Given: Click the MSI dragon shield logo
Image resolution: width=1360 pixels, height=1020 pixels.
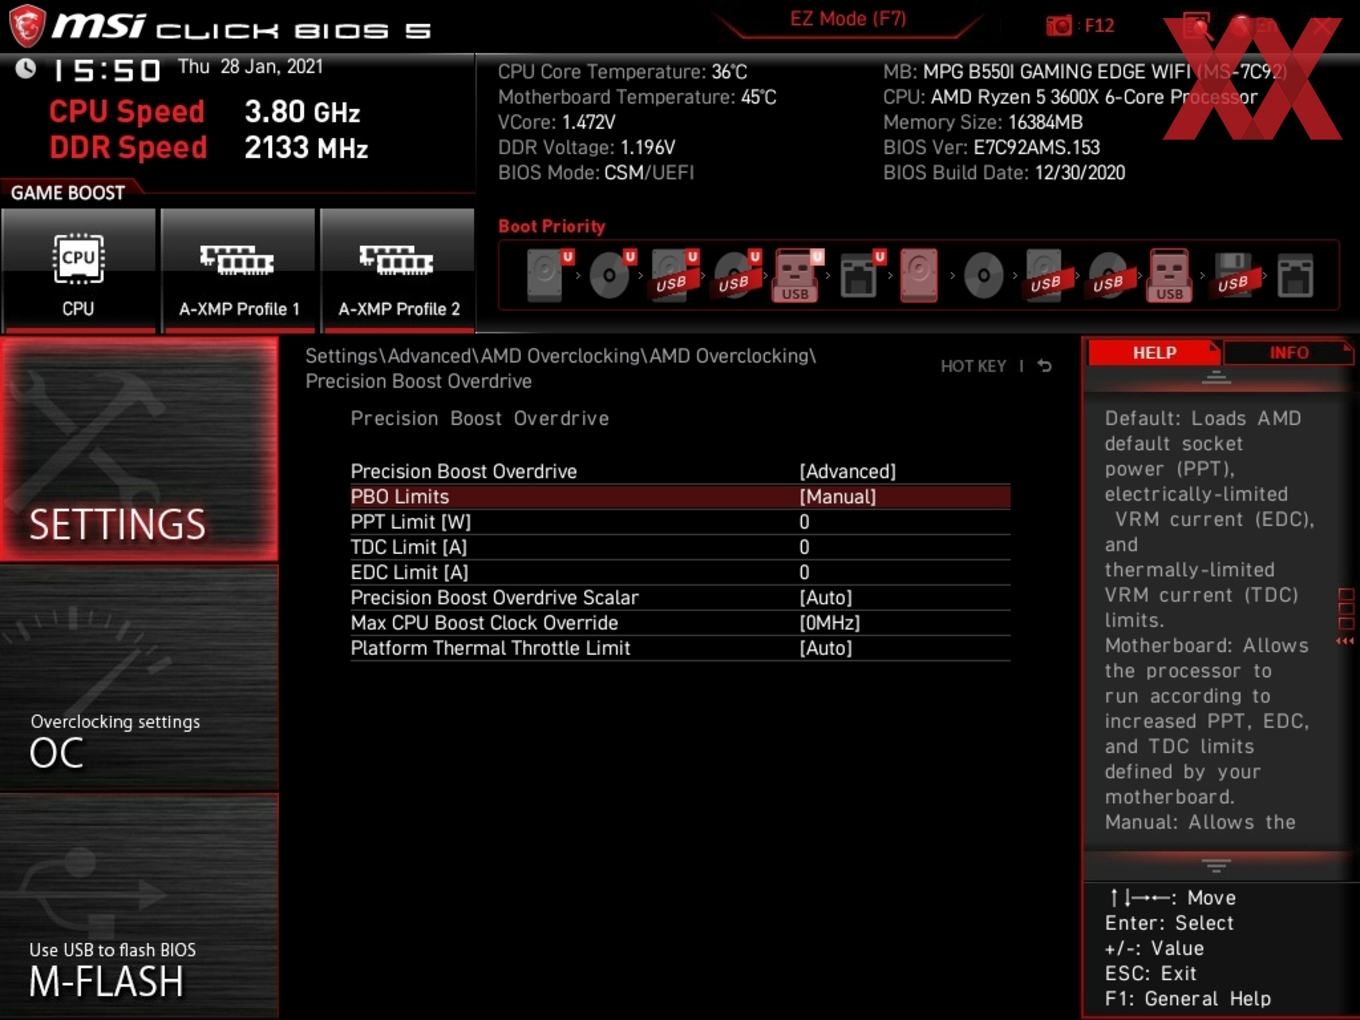Looking at the screenshot, I should pyautogui.click(x=27, y=26).
